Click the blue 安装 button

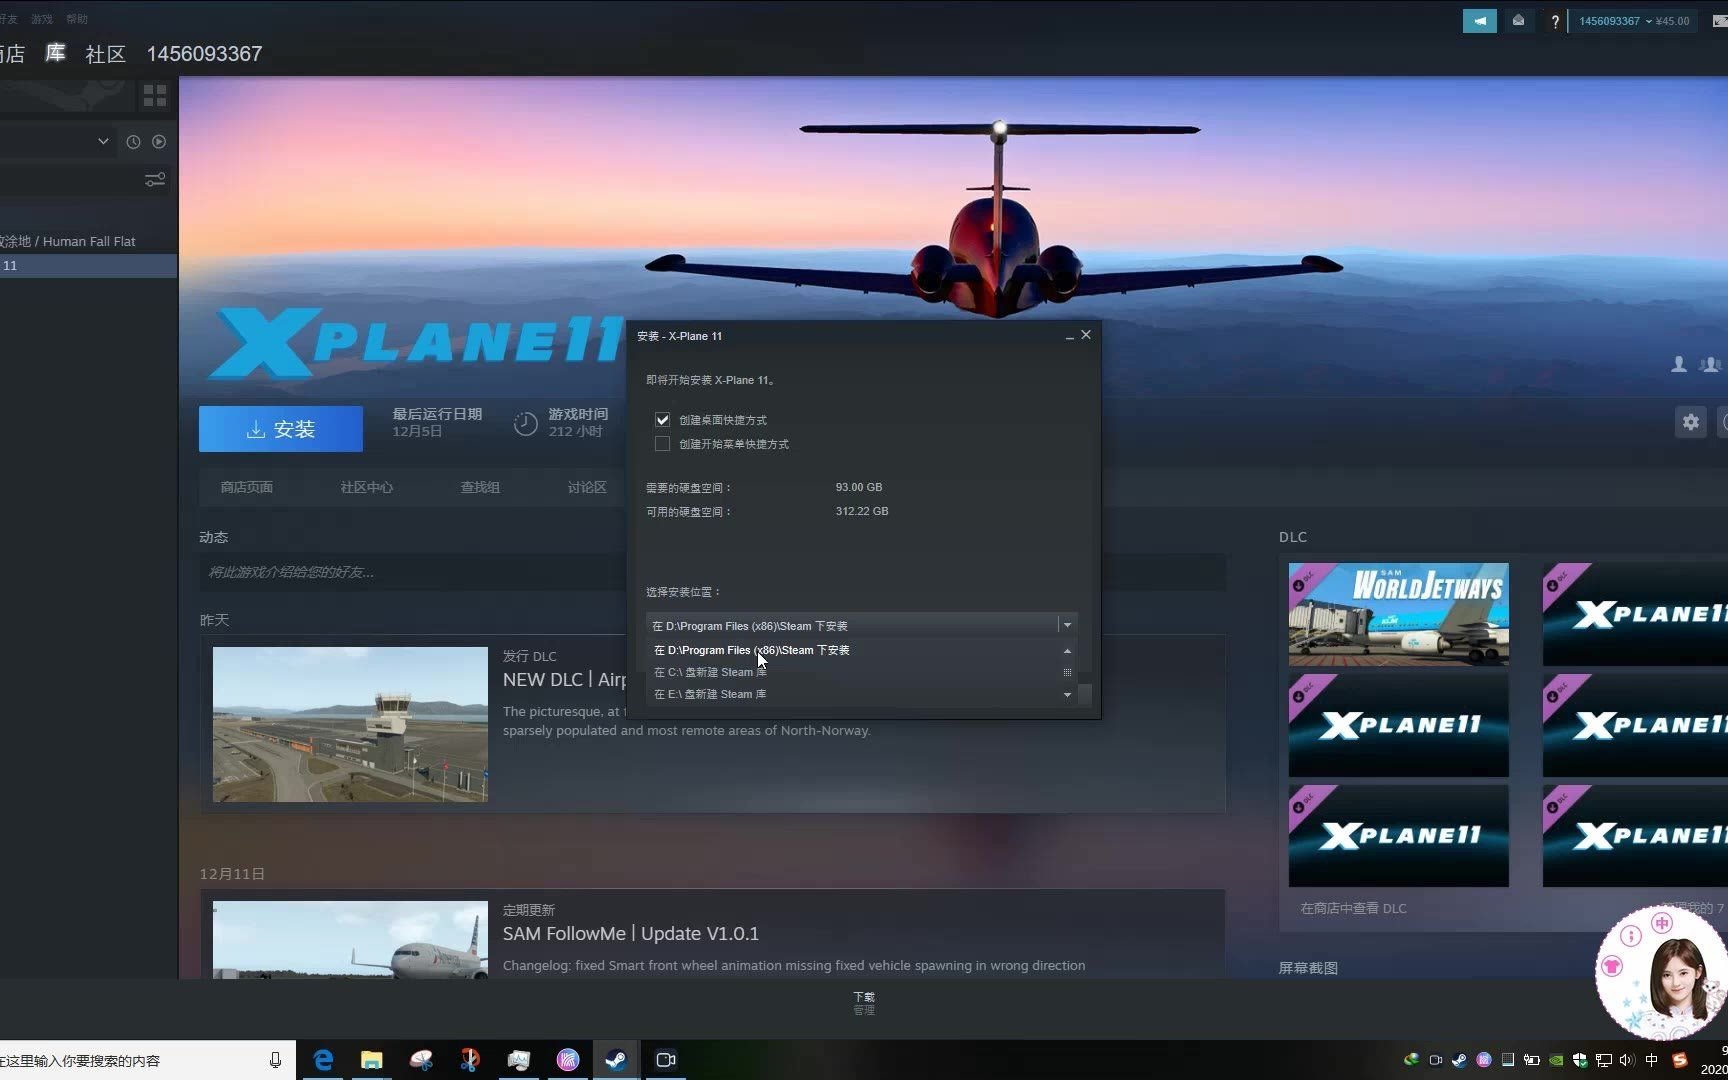pos(280,428)
